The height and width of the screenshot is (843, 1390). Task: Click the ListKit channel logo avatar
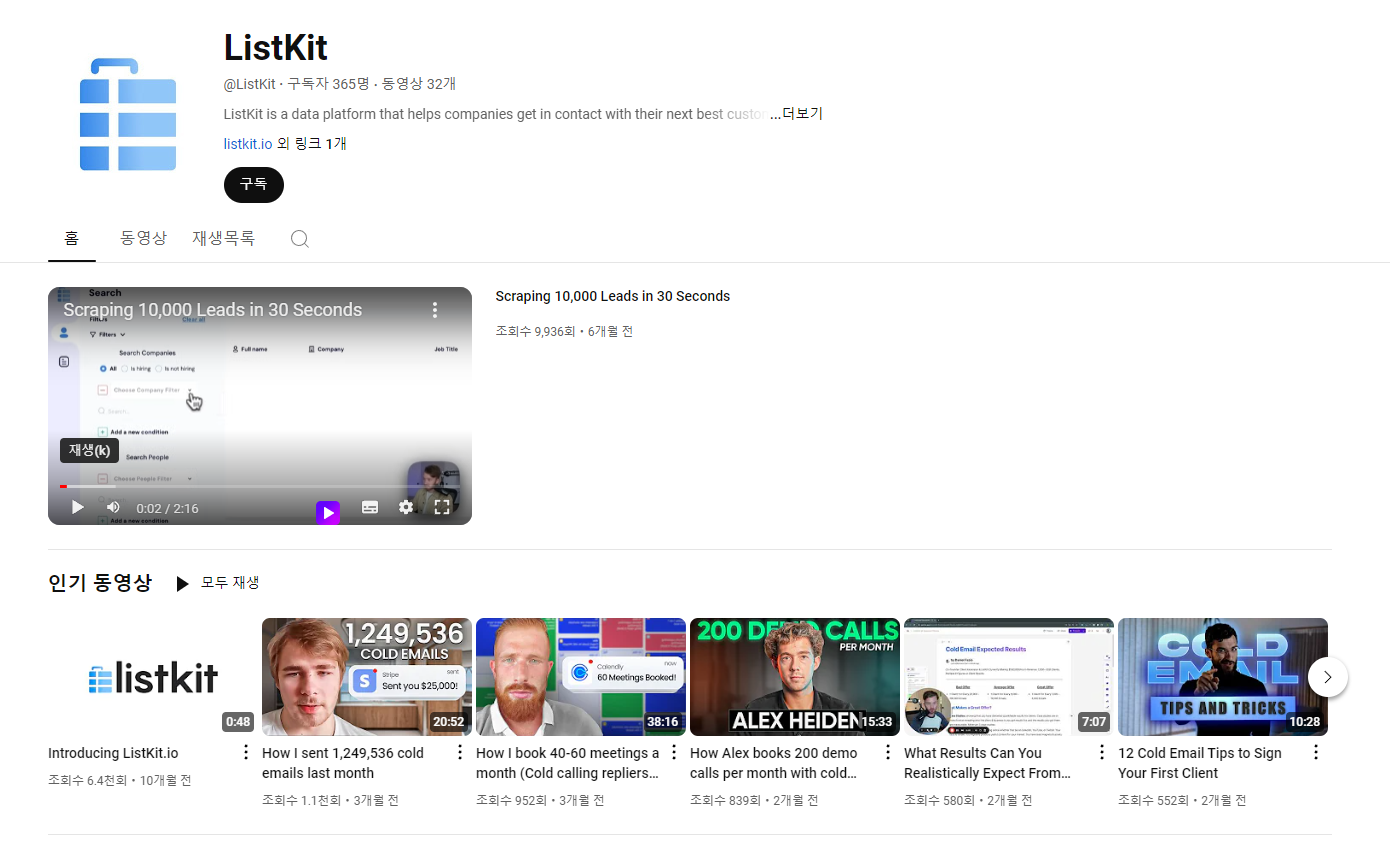128,114
